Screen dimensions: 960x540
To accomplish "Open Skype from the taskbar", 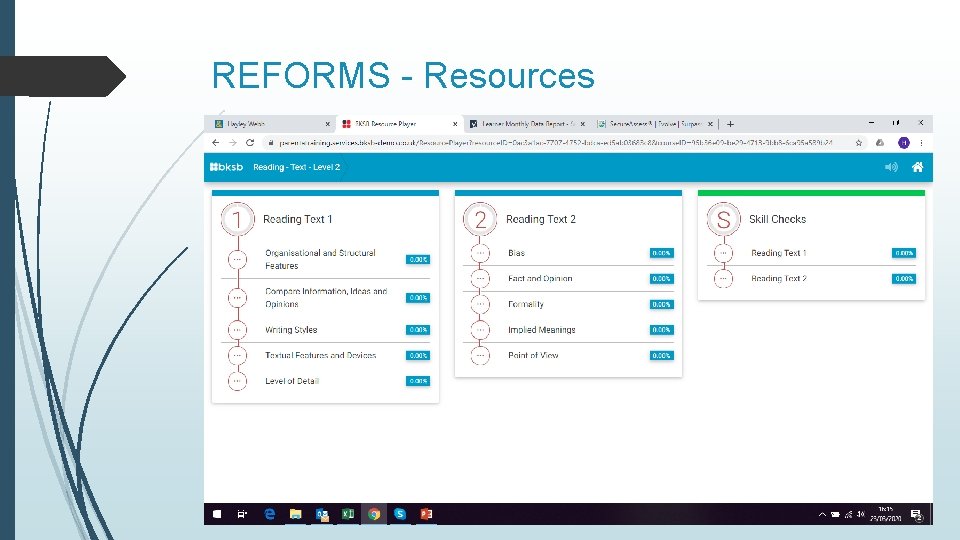I will 400,514.
